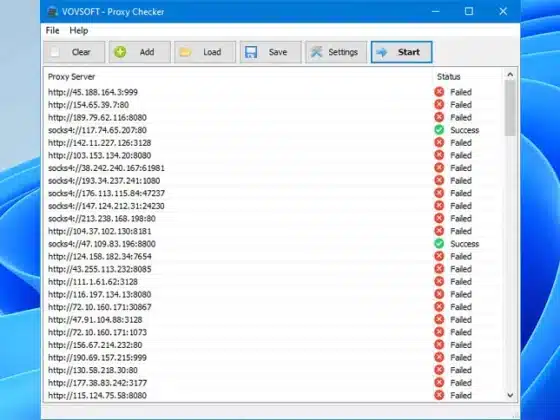Click failed icon for 142.11.227.126:3128
This screenshot has width=560, height=420.
pos(439,142)
